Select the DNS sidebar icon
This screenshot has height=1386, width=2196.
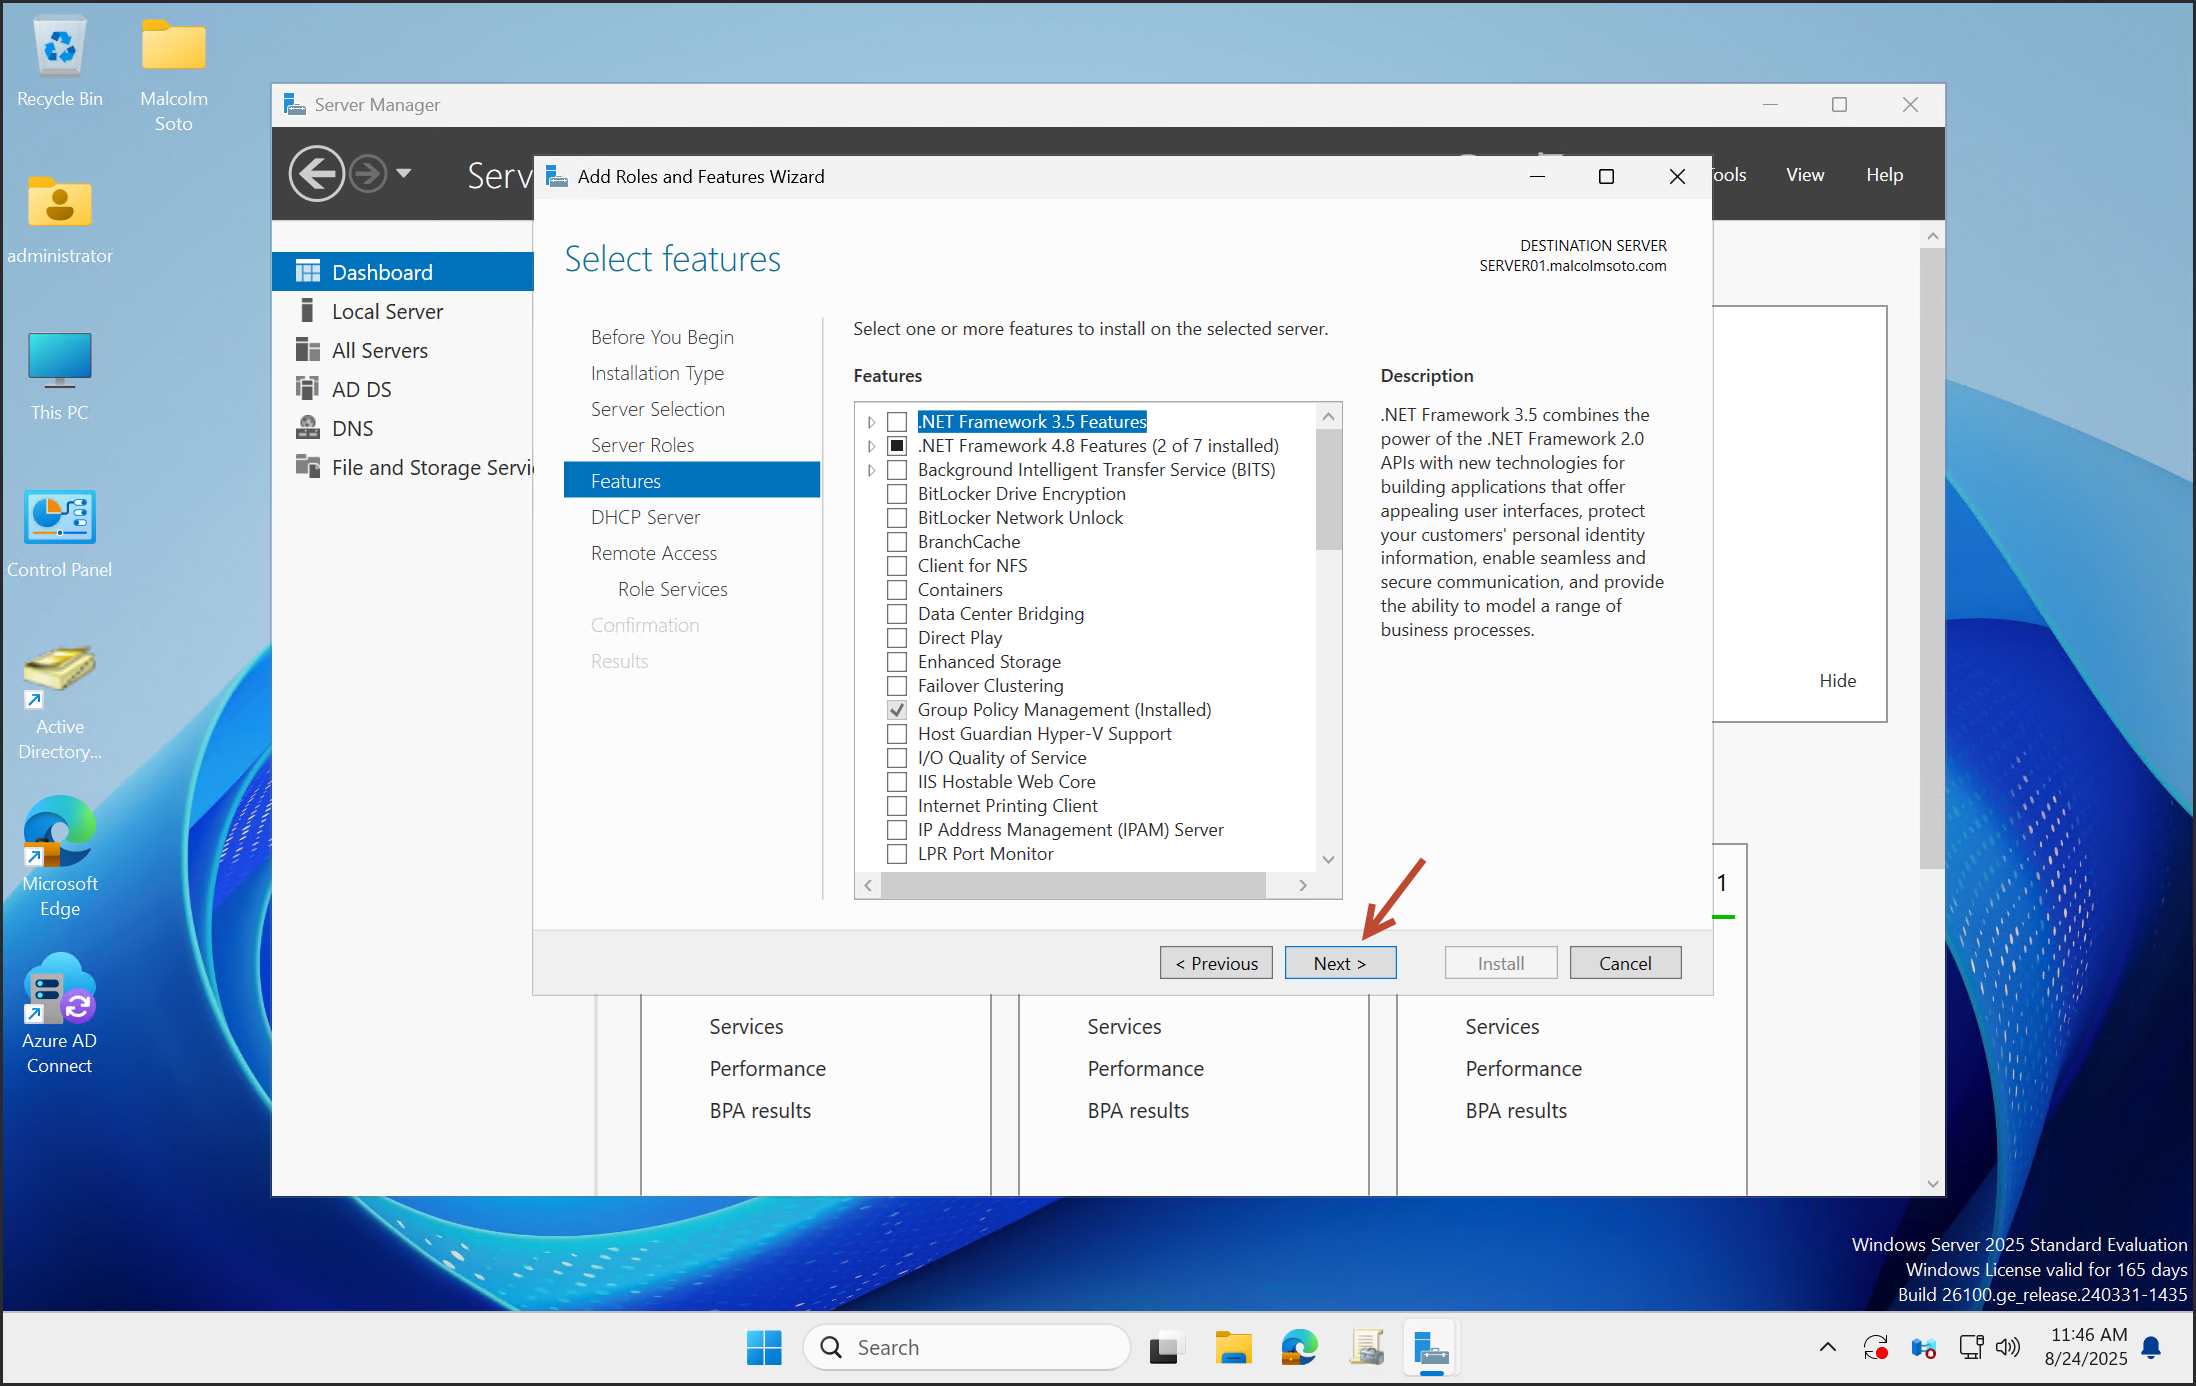point(308,428)
